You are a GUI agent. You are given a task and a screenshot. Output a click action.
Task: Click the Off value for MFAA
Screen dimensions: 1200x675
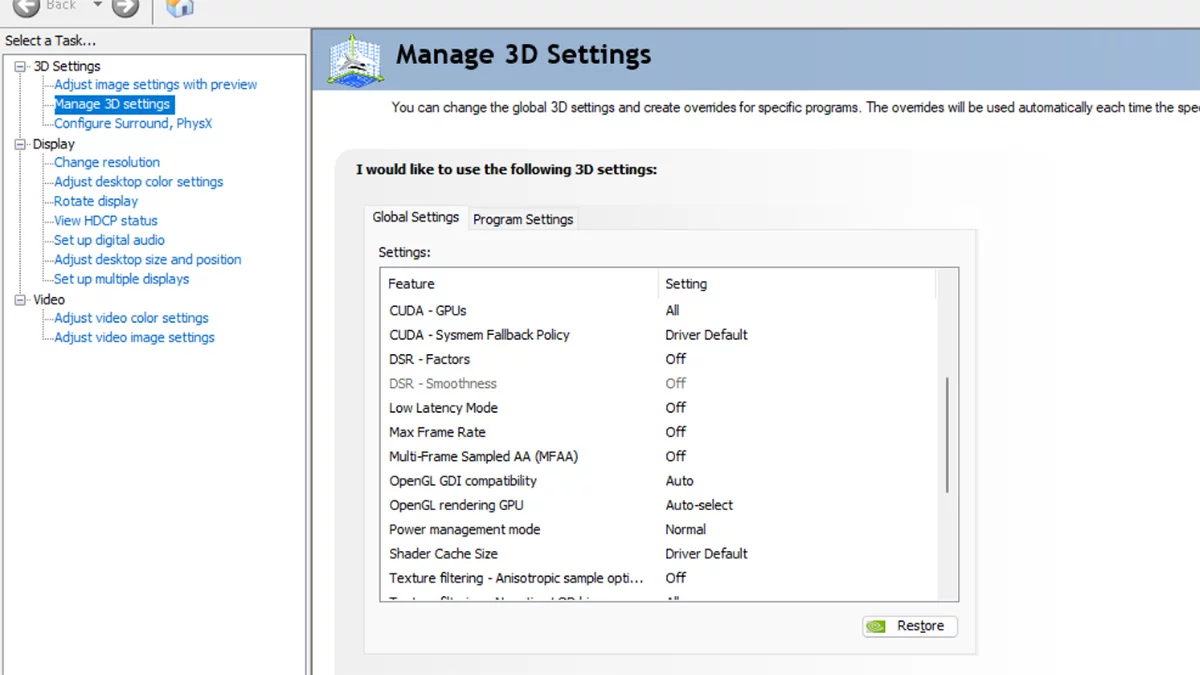pyautogui.click(x=675, y=456)
